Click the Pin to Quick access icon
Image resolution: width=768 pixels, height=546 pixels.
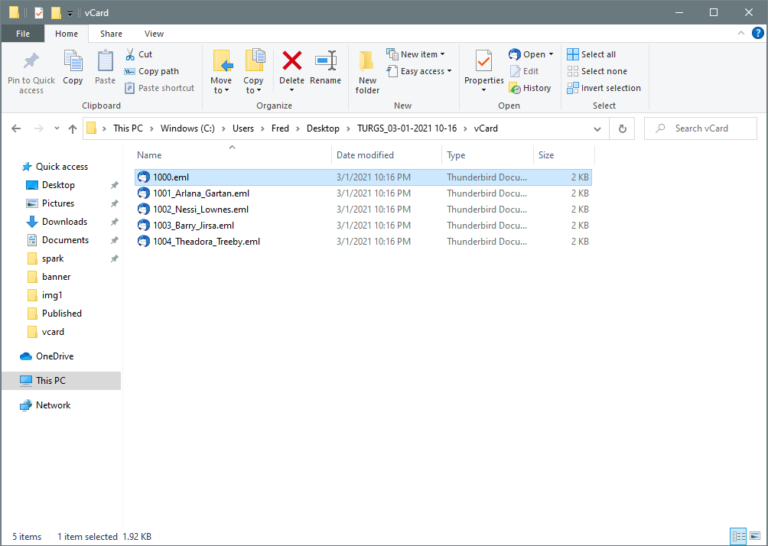pos(31,70)
